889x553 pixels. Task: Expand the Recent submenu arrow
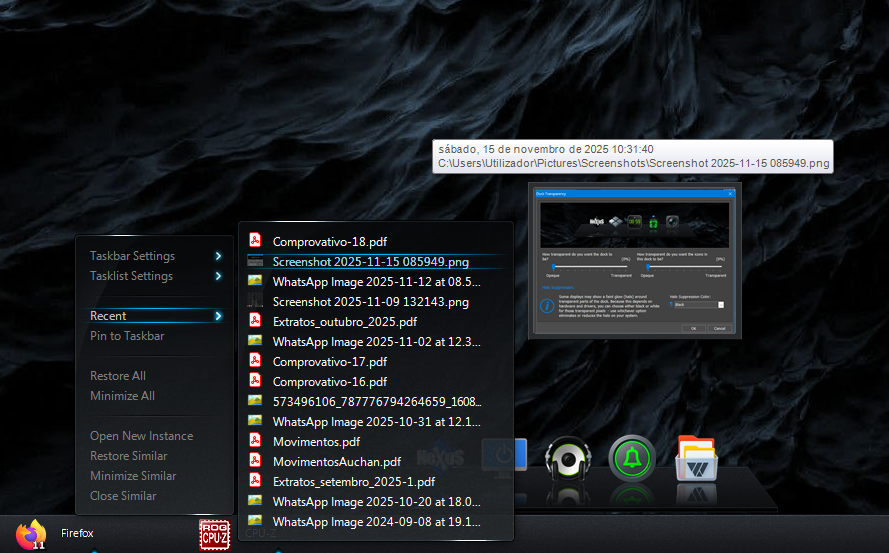point(218,316)
